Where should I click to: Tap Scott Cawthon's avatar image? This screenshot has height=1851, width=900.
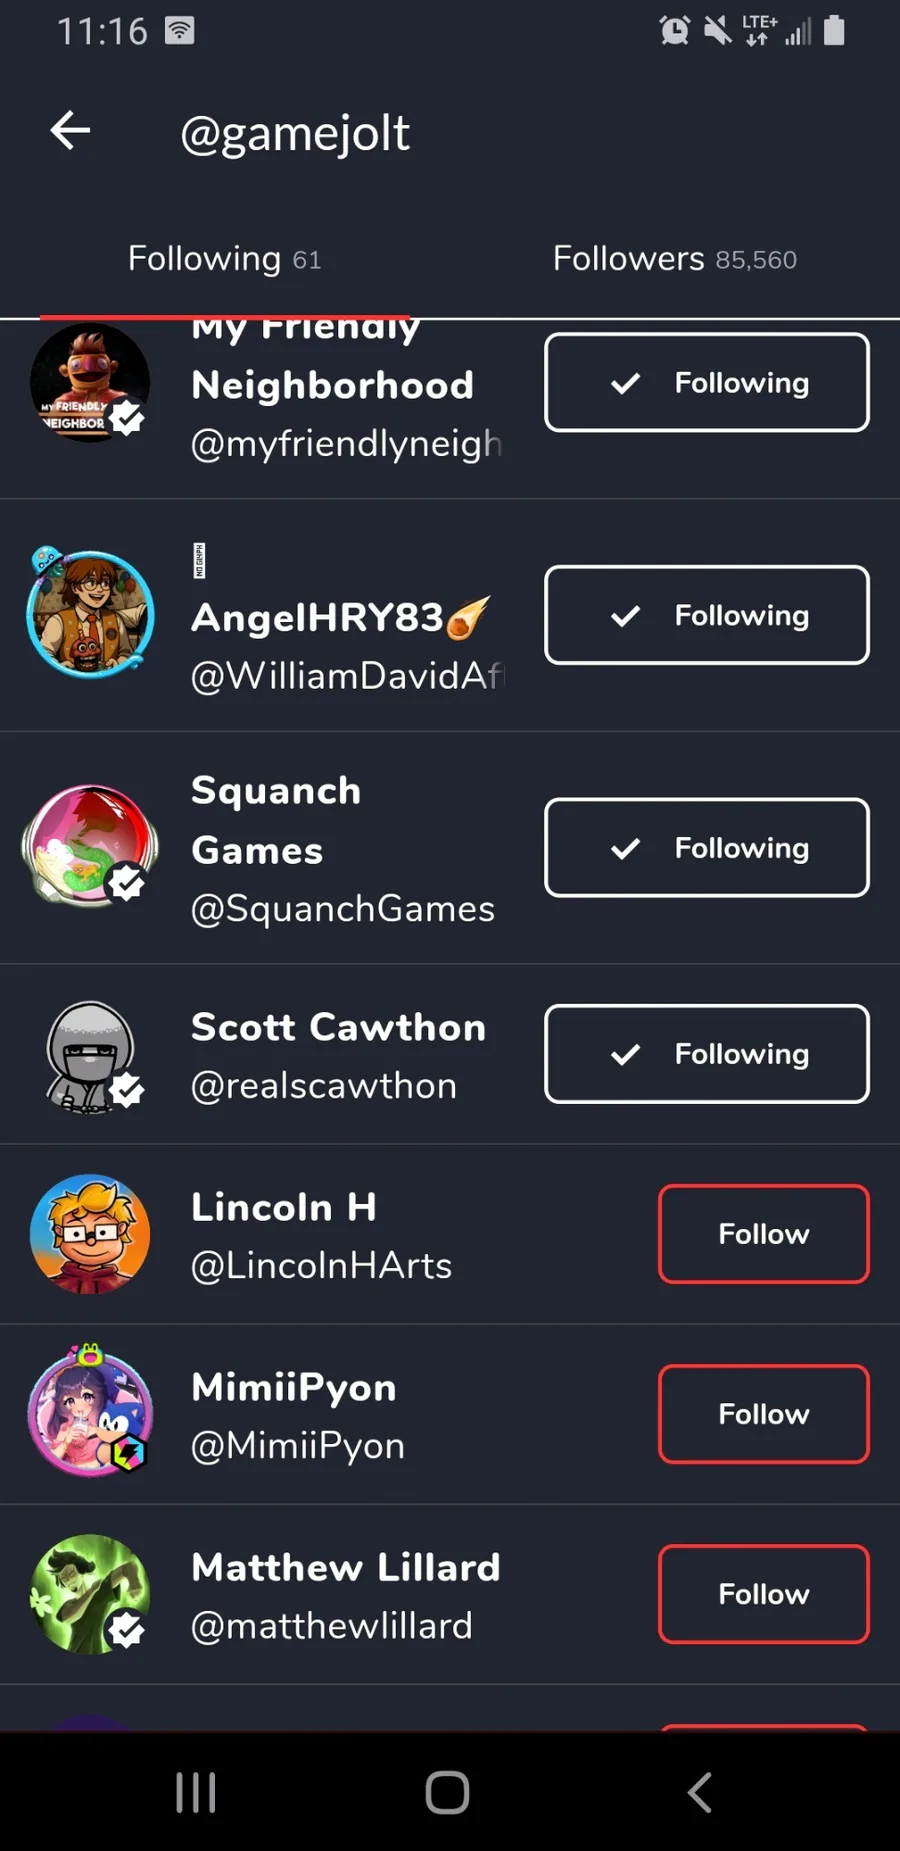[x=90, y=1056]
